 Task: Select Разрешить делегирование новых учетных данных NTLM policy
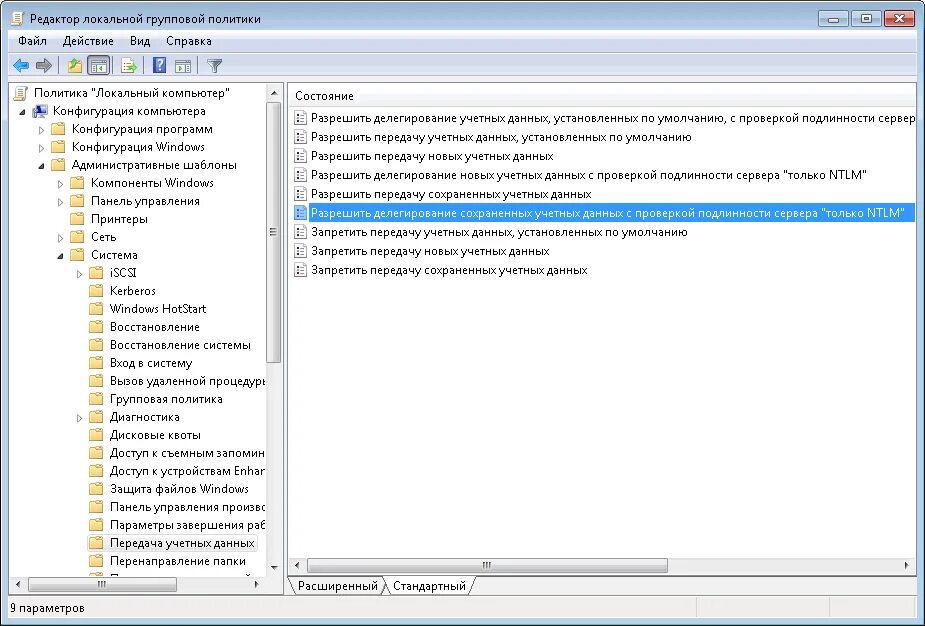tap(588, 175)
